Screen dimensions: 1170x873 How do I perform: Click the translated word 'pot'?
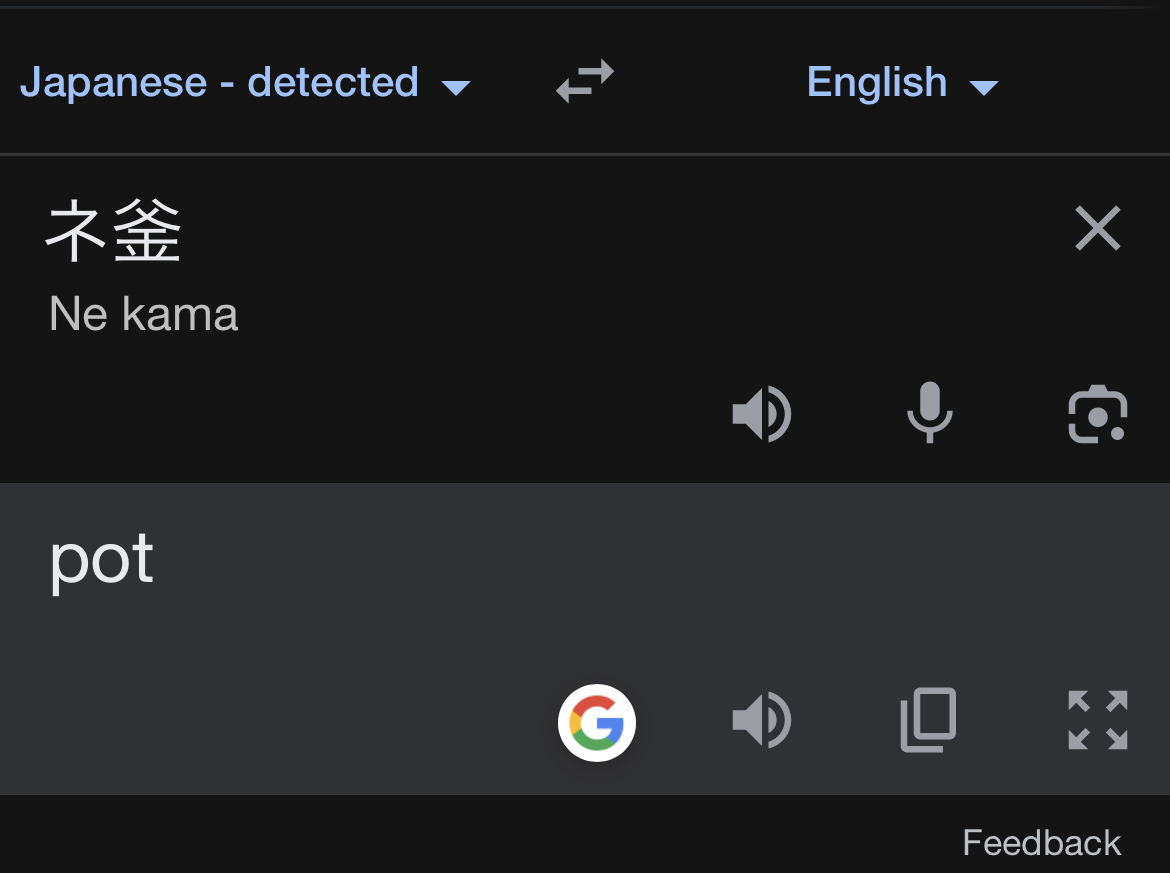point(102,560)
